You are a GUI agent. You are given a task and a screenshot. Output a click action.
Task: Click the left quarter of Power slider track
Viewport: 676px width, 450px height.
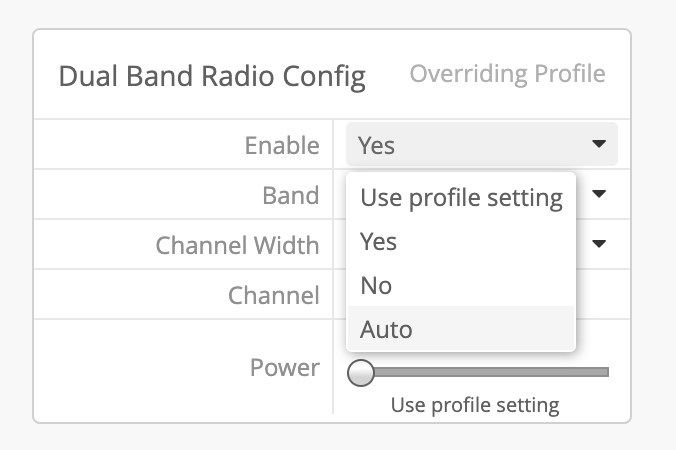click(x=420, y=373)
